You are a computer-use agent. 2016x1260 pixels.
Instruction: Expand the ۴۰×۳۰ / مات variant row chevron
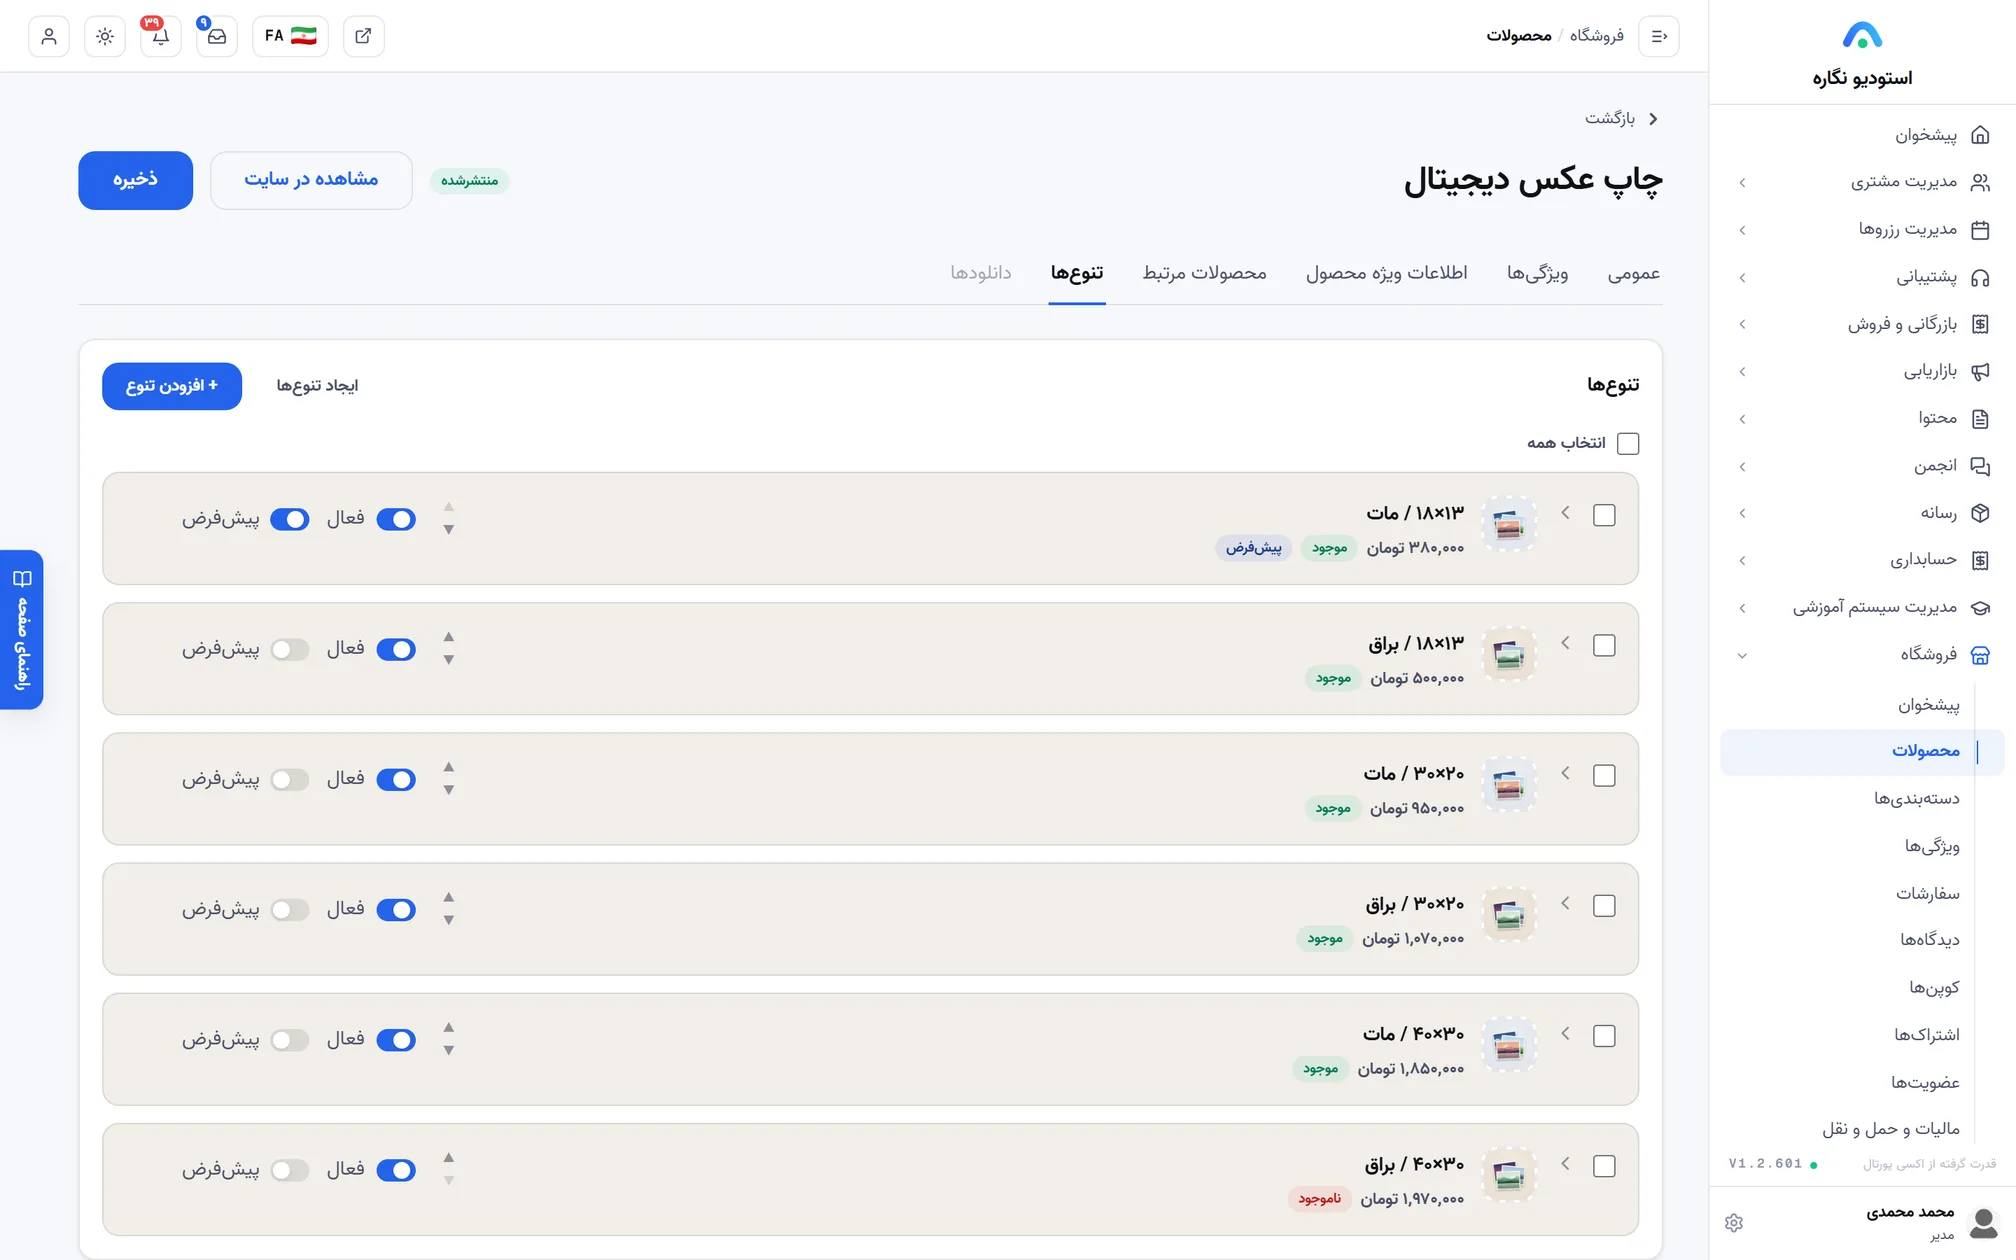[x=1566, y=1034]
